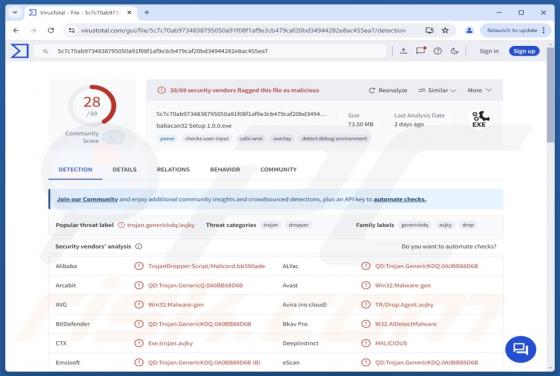Switch to the RELATIONS tab
The height and width of the screenshot is (376, 560).
click(173, 170)
